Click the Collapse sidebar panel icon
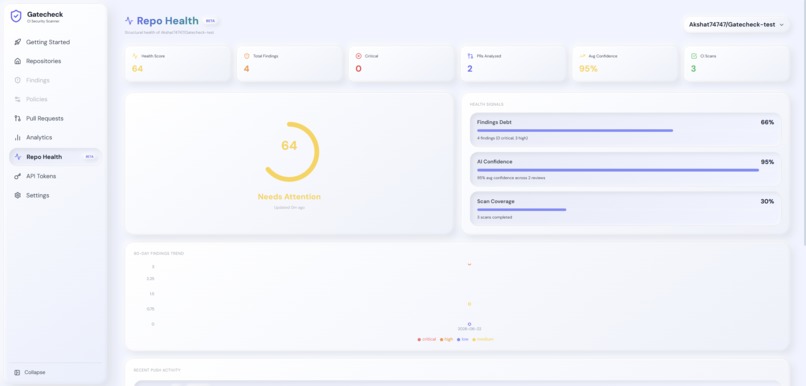The height and width of the screenshot is (386, 806). pyautogui.click(x=17, y=372)
